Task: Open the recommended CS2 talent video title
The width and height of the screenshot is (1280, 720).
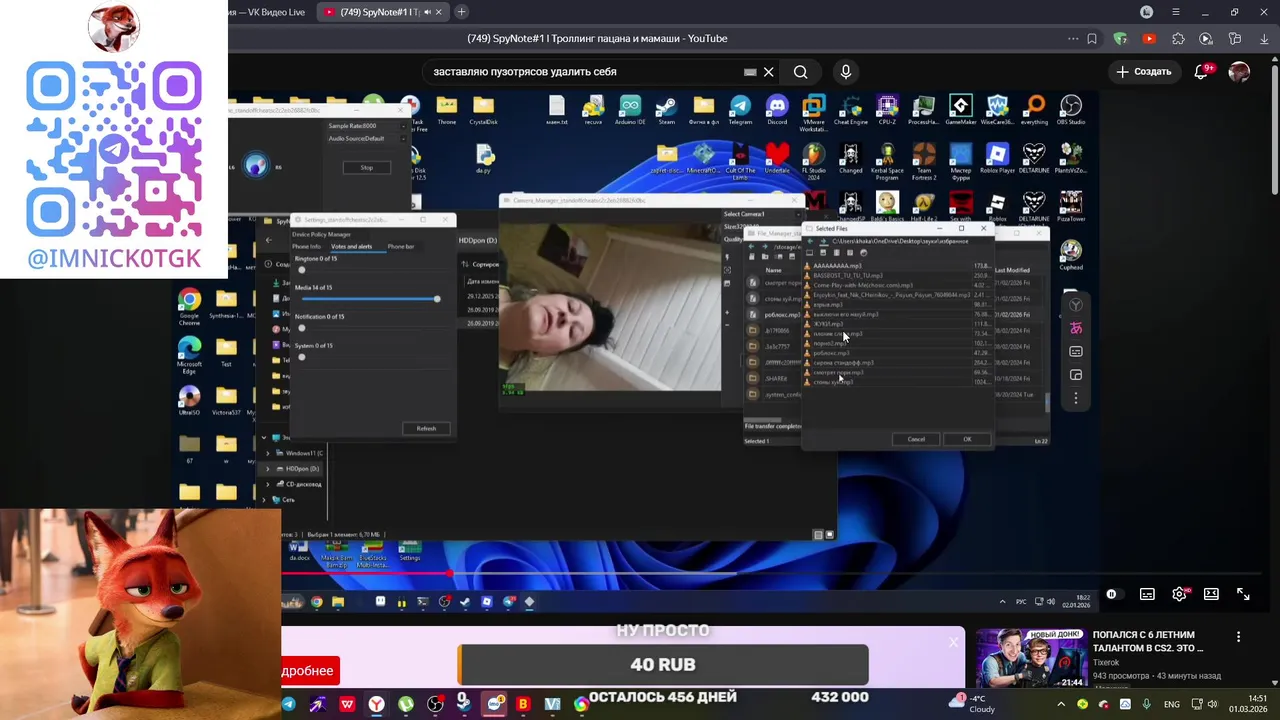Action: coord(1148,641)
